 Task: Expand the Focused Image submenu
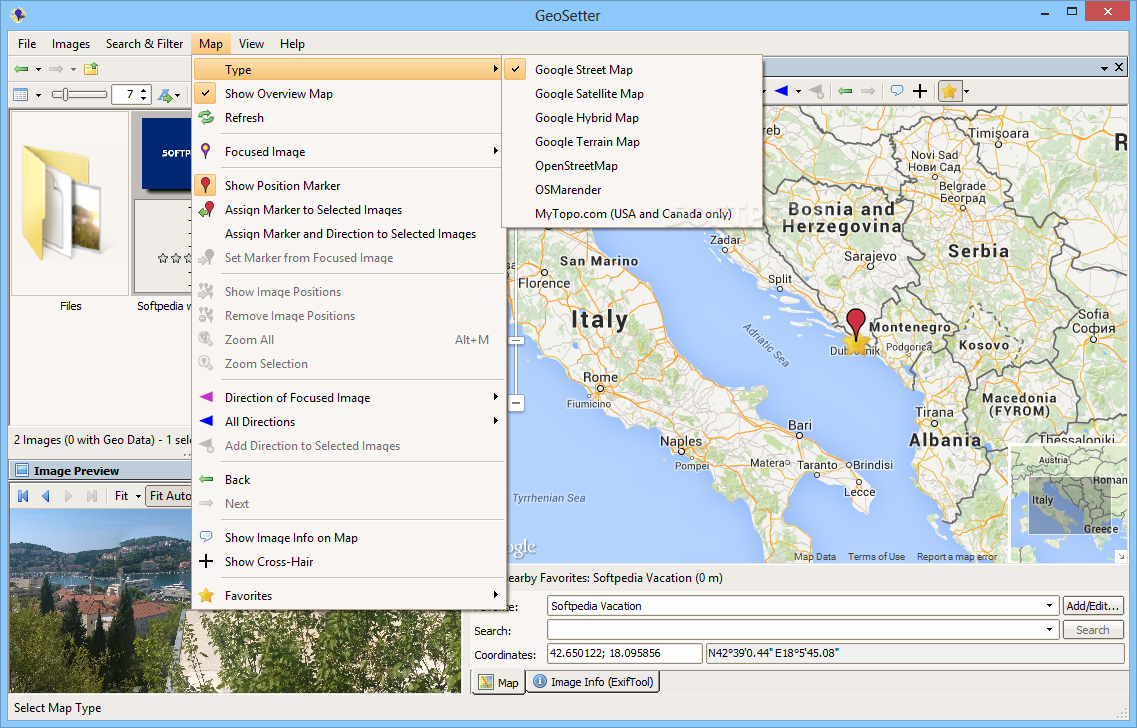click(x=348, y=152)
